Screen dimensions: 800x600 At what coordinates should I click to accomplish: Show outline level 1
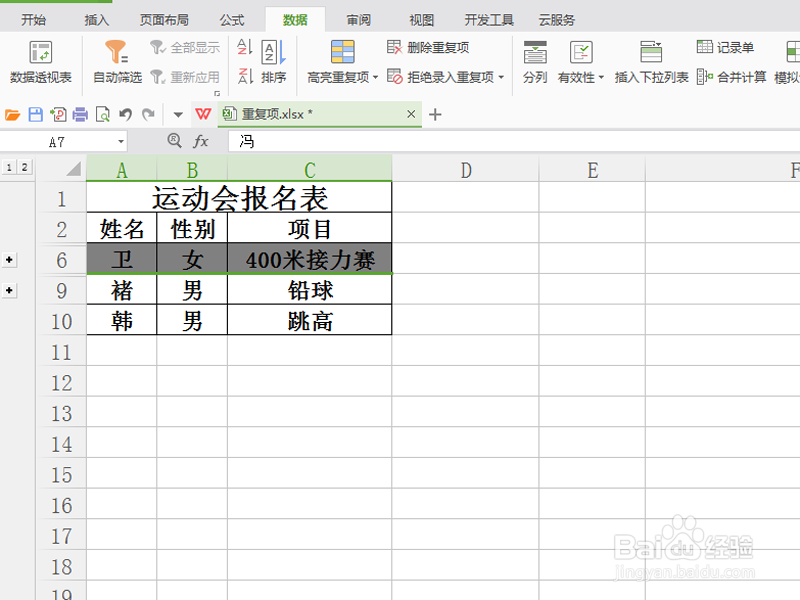point(9,167)
